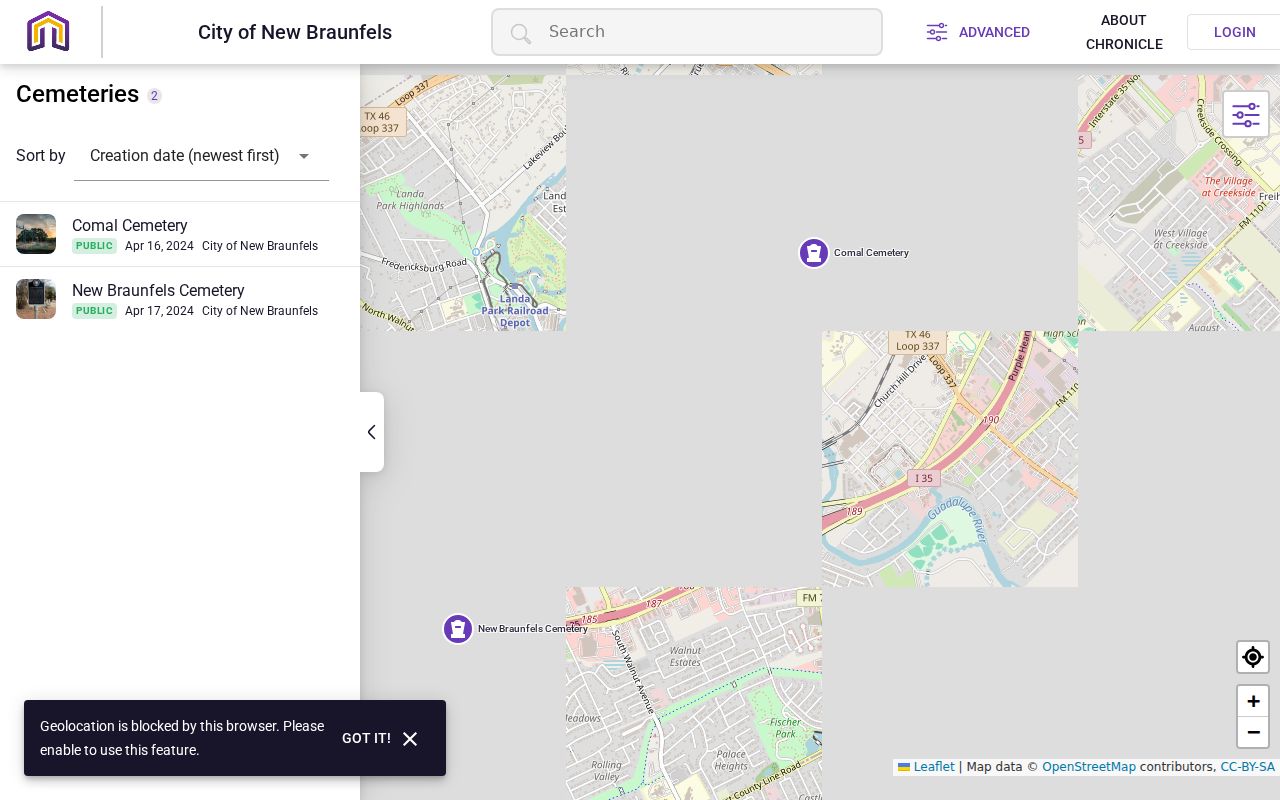Click the search magnifier icon
The height and width of the screenshot is (800, 1280).
pos(520,33)
